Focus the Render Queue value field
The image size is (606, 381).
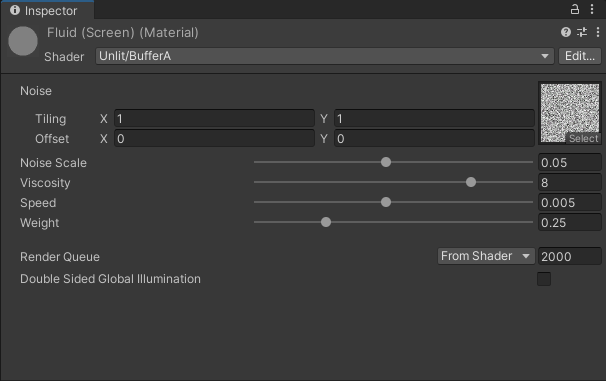point(569,257)
